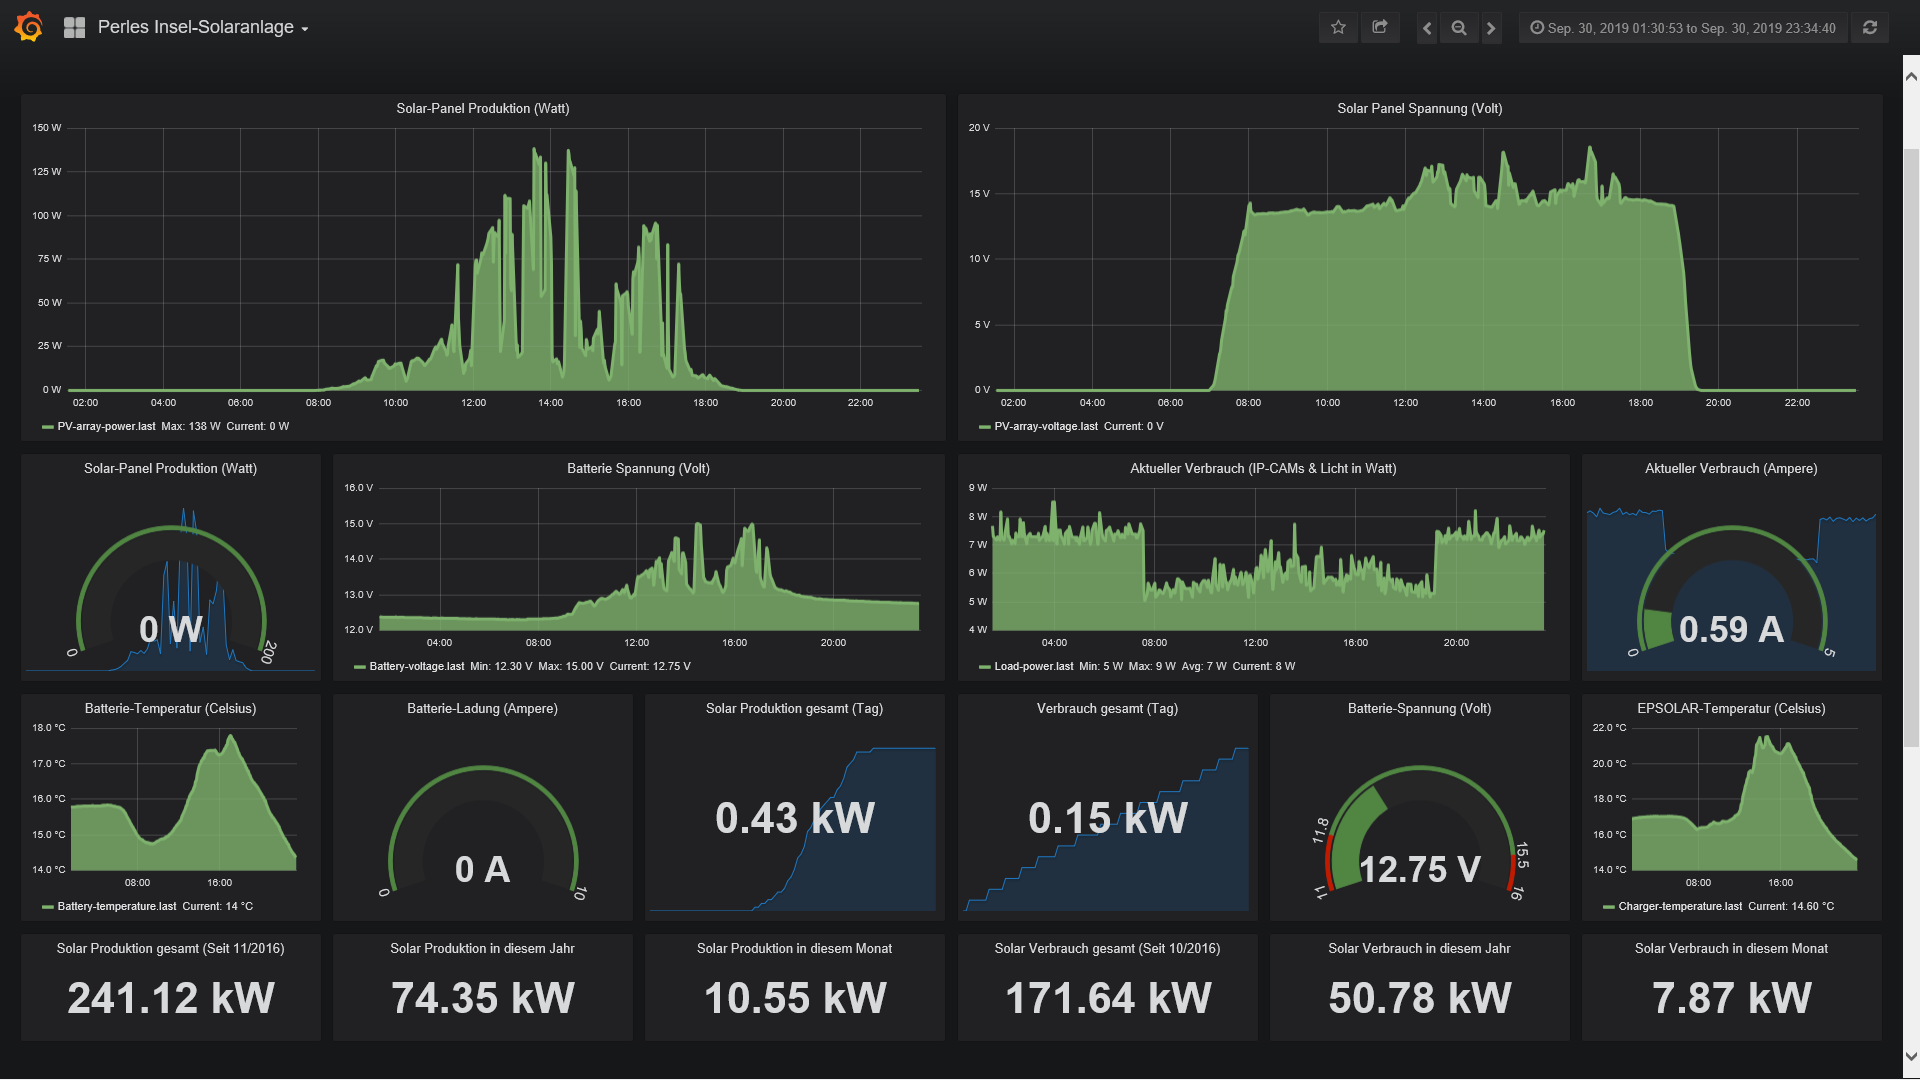Viewport: 1920px width, 1080px height.
Task: Click Charger-temperature.last legend label
Action: click(1679, 907)
